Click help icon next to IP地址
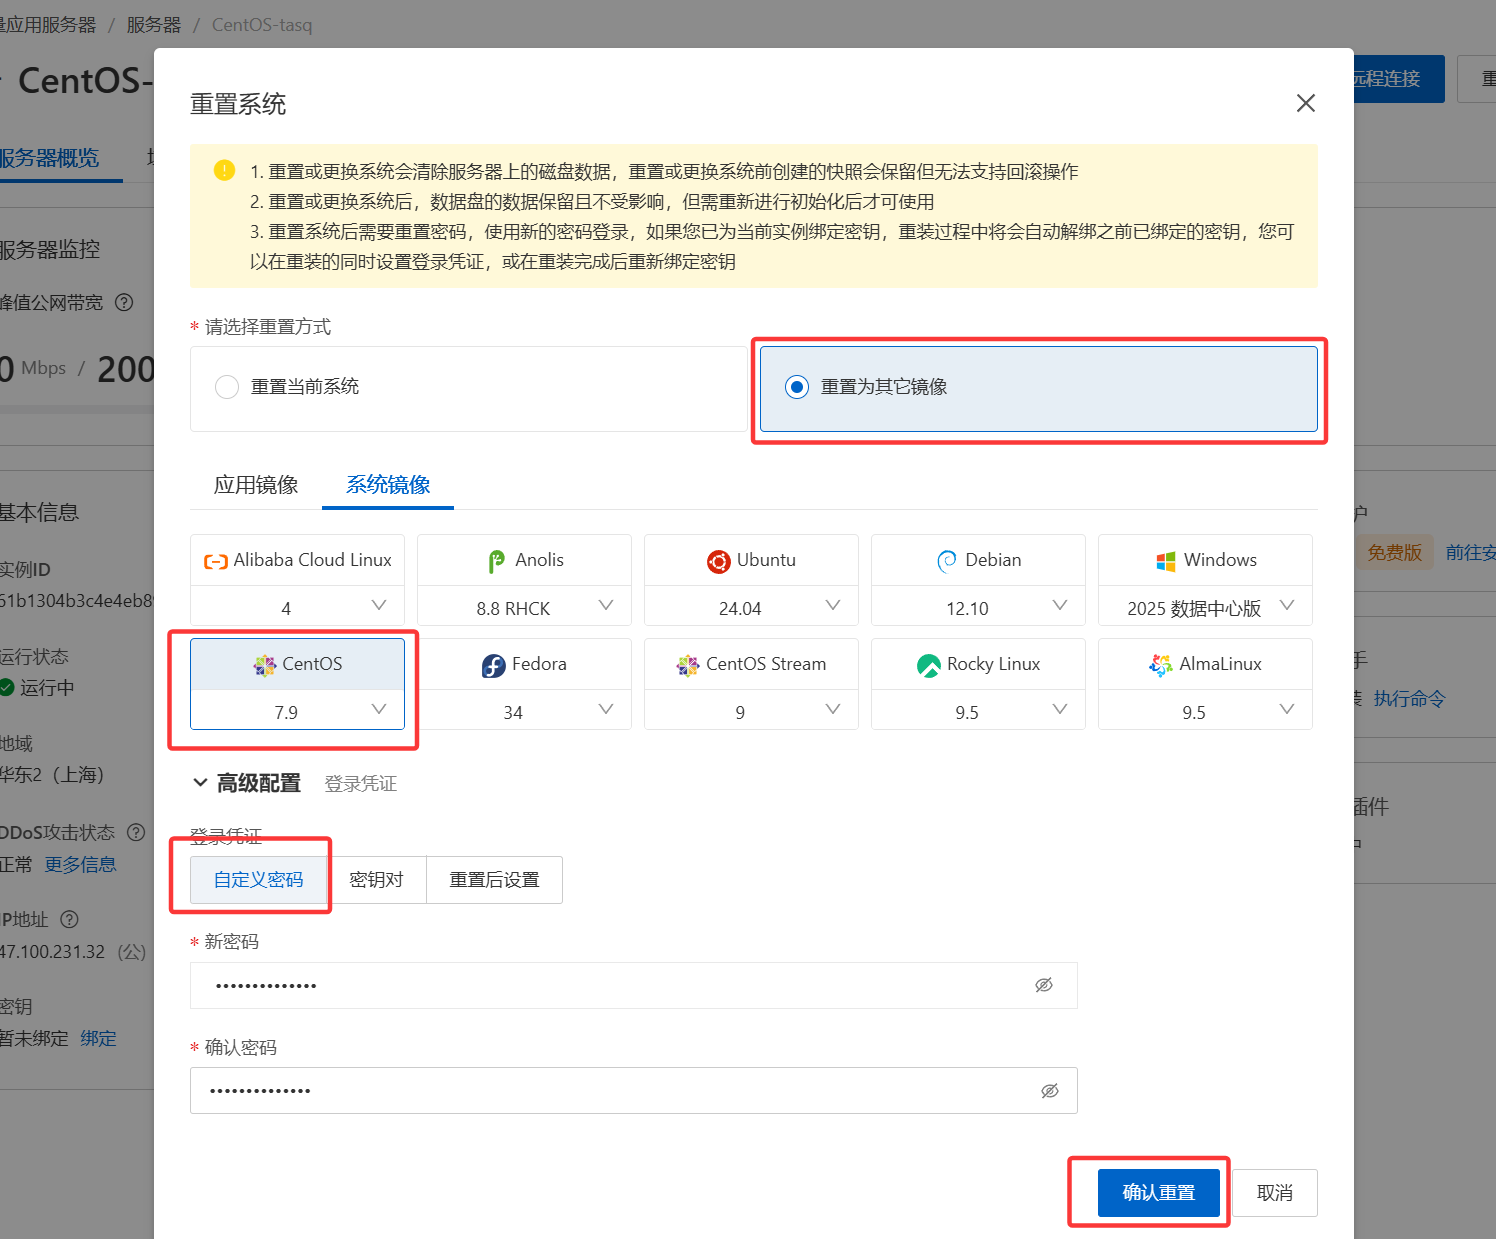This screenshot has width=1496, height=1239. click(69, 919)
